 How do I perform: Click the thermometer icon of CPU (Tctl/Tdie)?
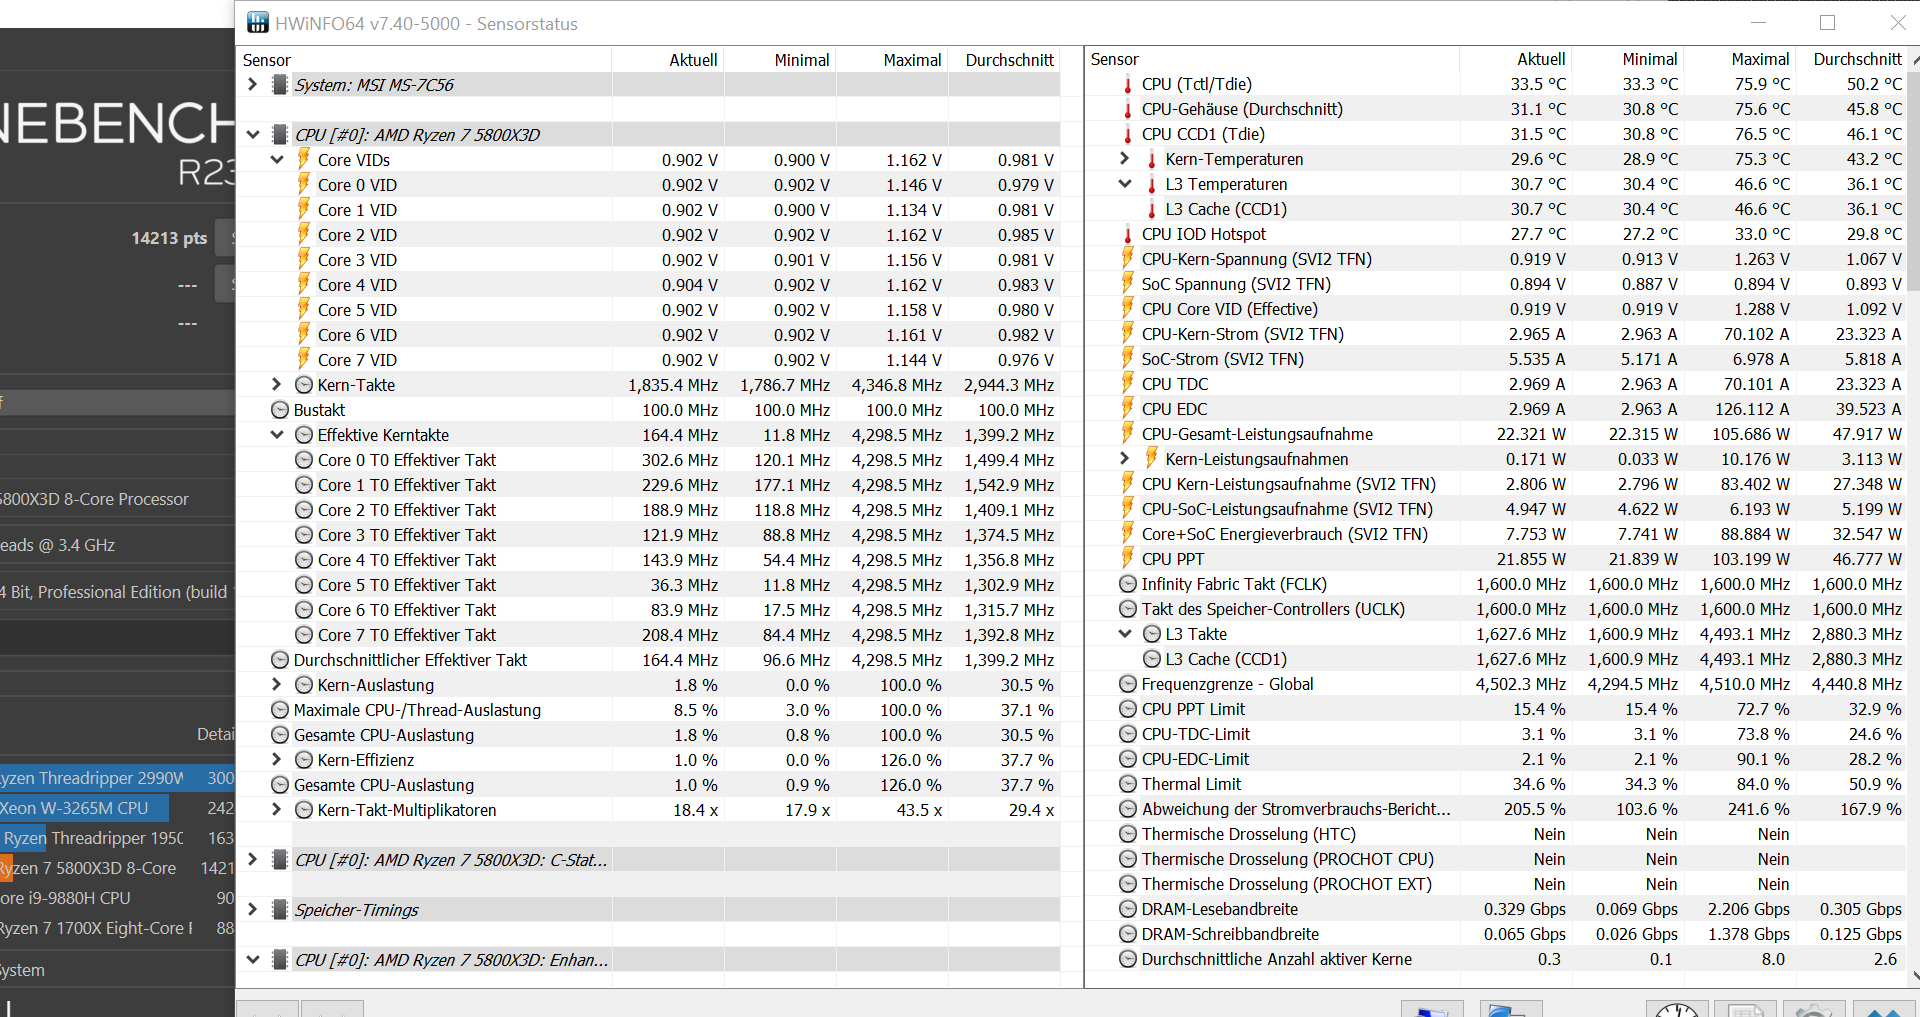pos(1128,84)
